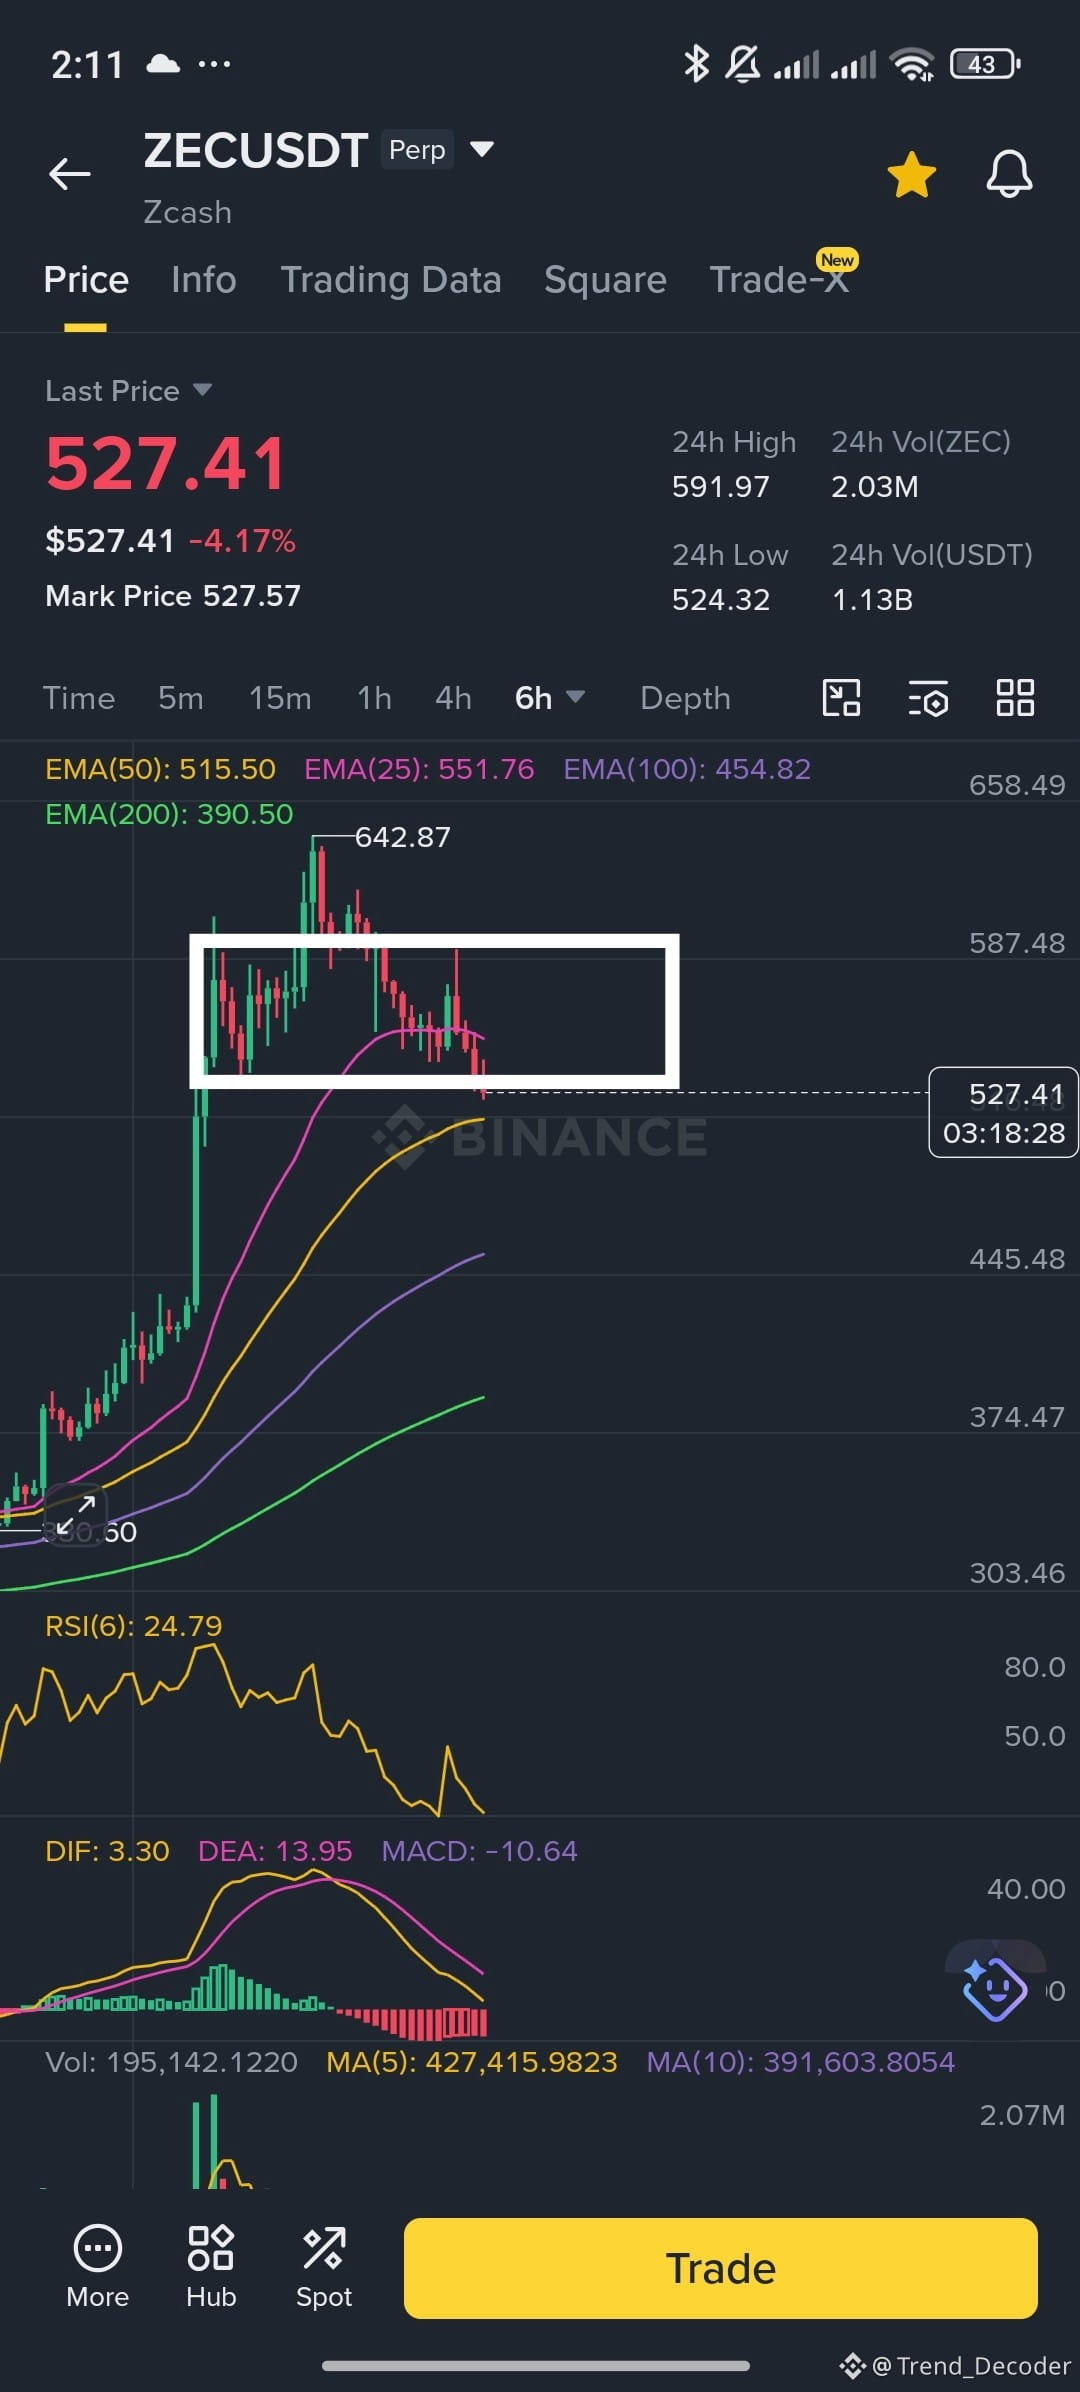Tap the MA(5) volume label

pos(472,2062)
